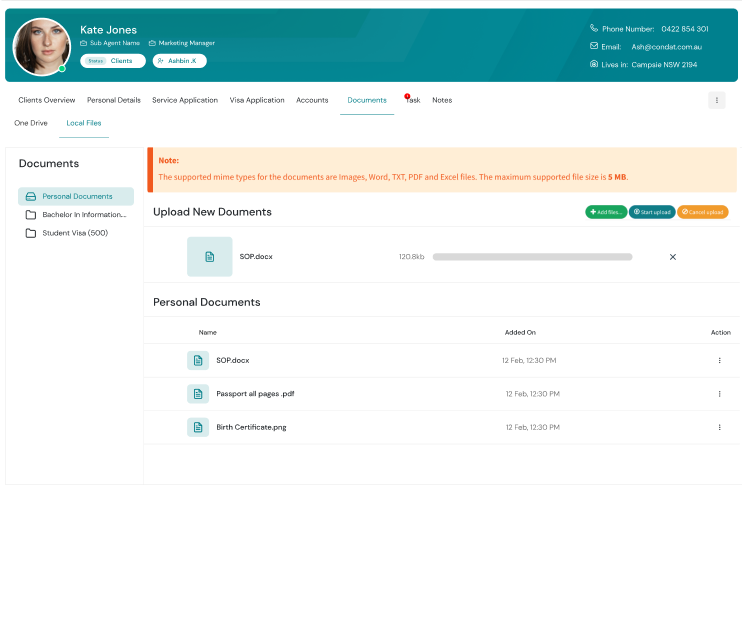Click Kate Jones profile photo

pos(41,46)
